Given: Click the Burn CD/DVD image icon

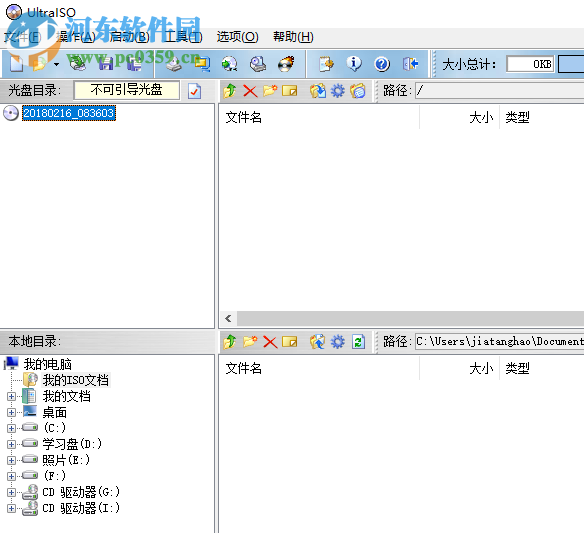Looking at the screenshot, I should [286, 64].
